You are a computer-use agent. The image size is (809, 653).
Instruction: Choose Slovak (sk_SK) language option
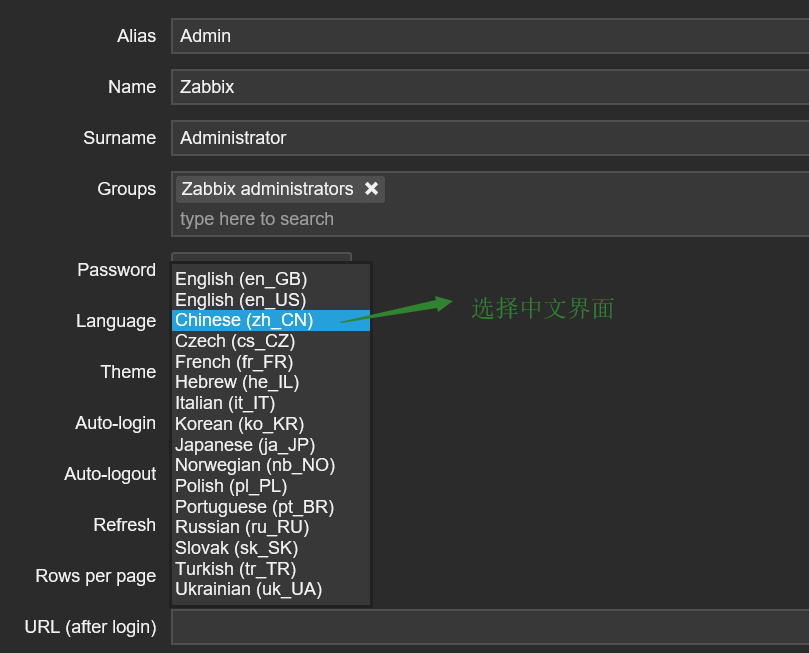coord(271,548)
